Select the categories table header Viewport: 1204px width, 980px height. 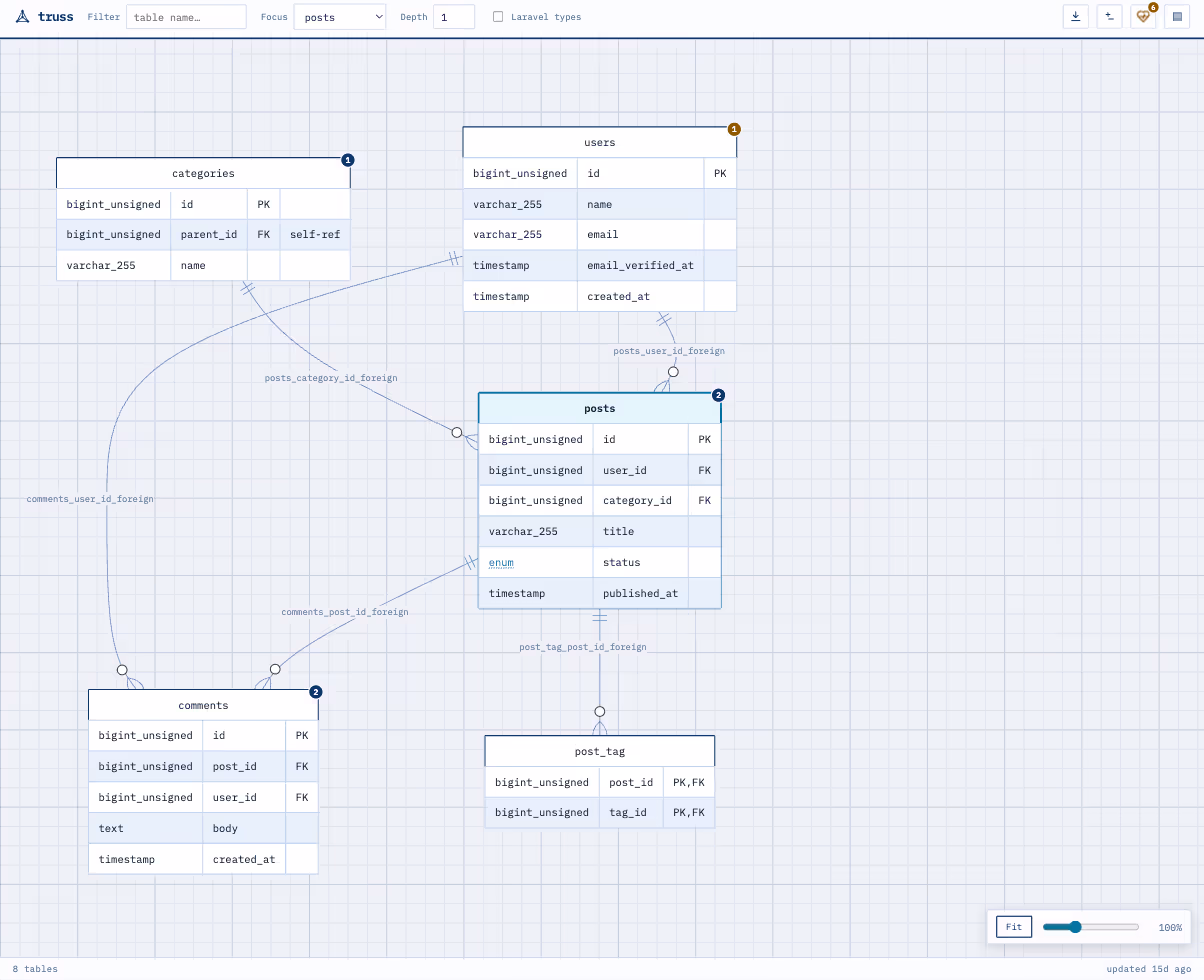click(203, 173)
